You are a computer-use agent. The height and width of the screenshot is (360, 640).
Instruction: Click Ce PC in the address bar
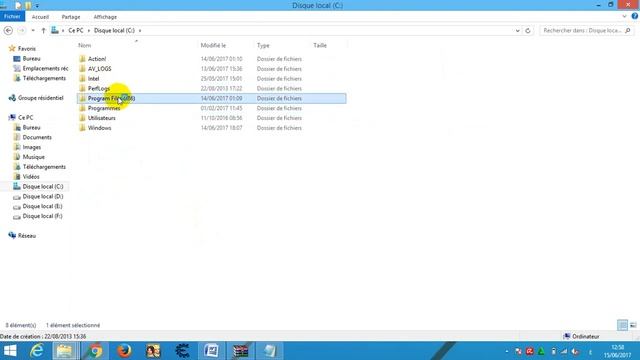coord(76,31)
